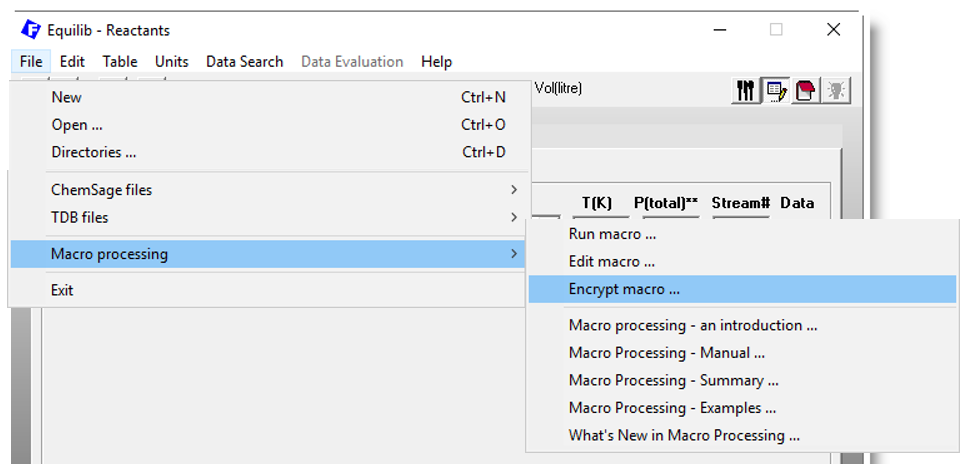This screenshot has width=966, height=464.
Task: Click the Equilib app logo icon
Action: click(x=30, y=30)
